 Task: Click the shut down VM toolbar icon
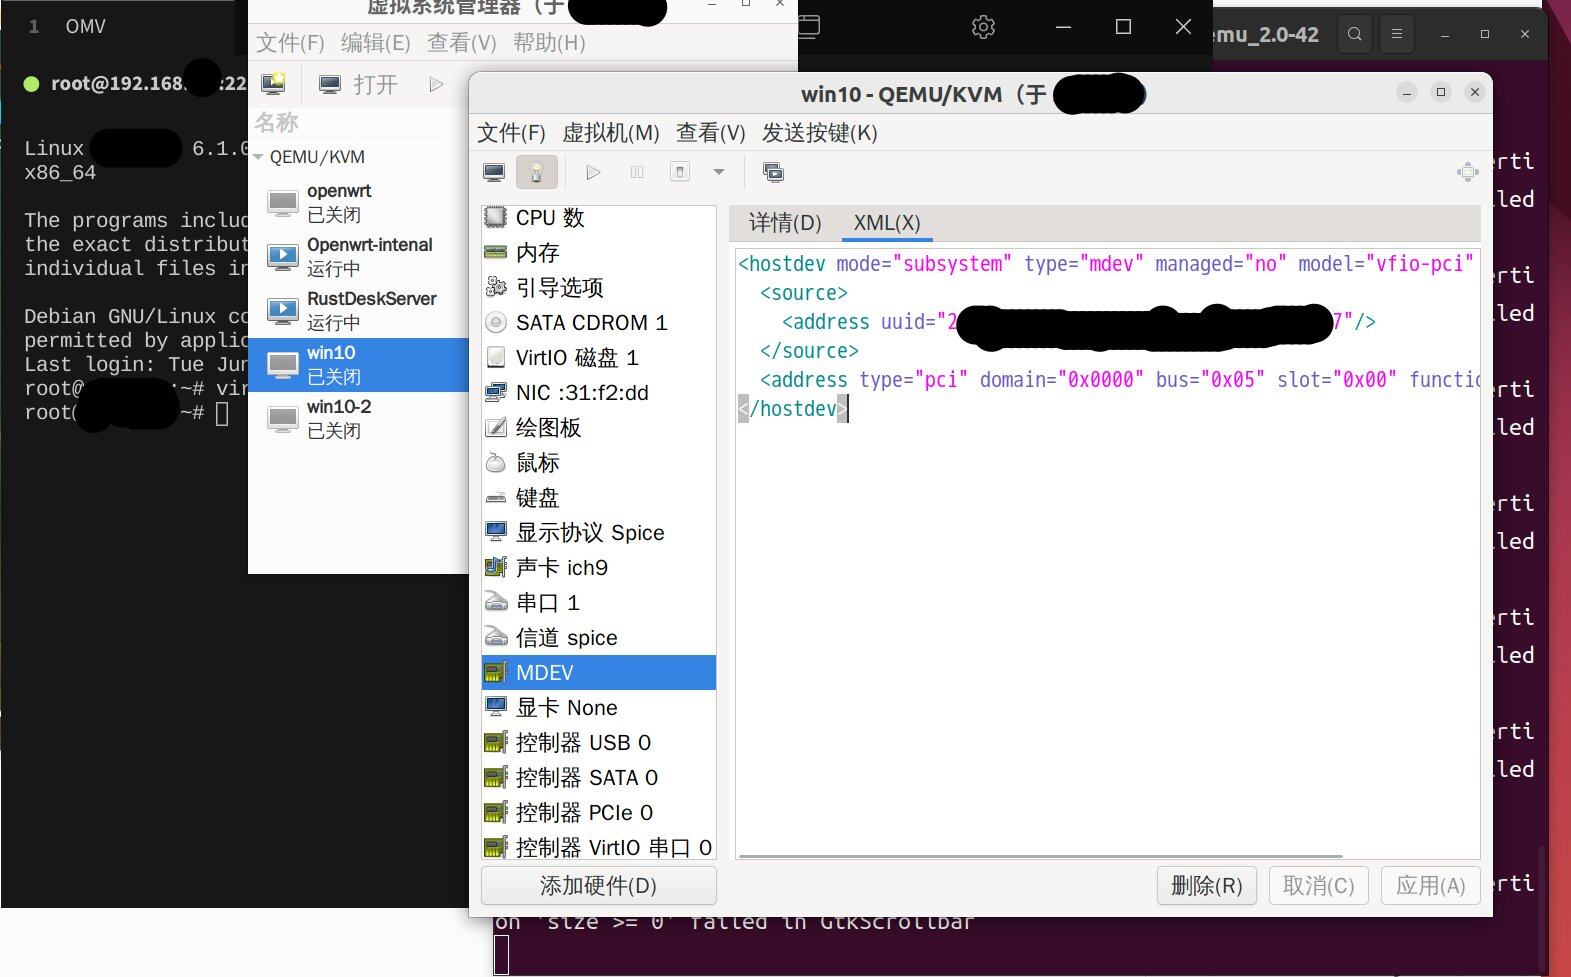pyautogui.click(x=680, y=173)
